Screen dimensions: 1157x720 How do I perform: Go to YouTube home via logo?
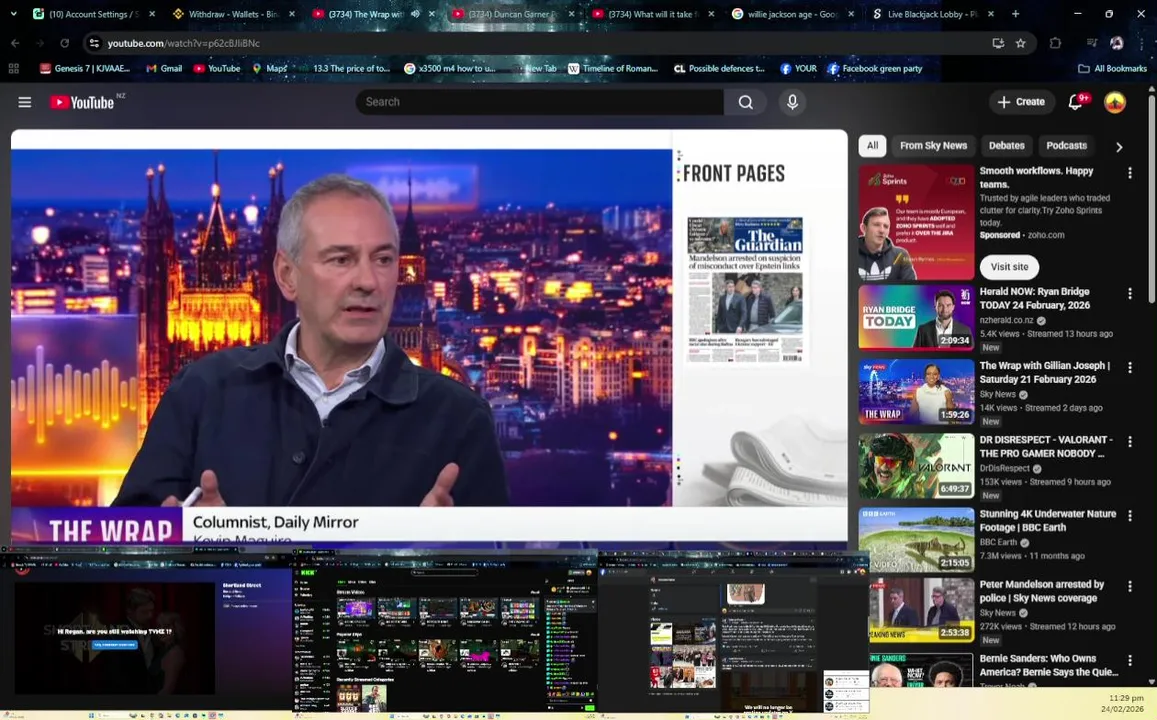tap(82, 102)
